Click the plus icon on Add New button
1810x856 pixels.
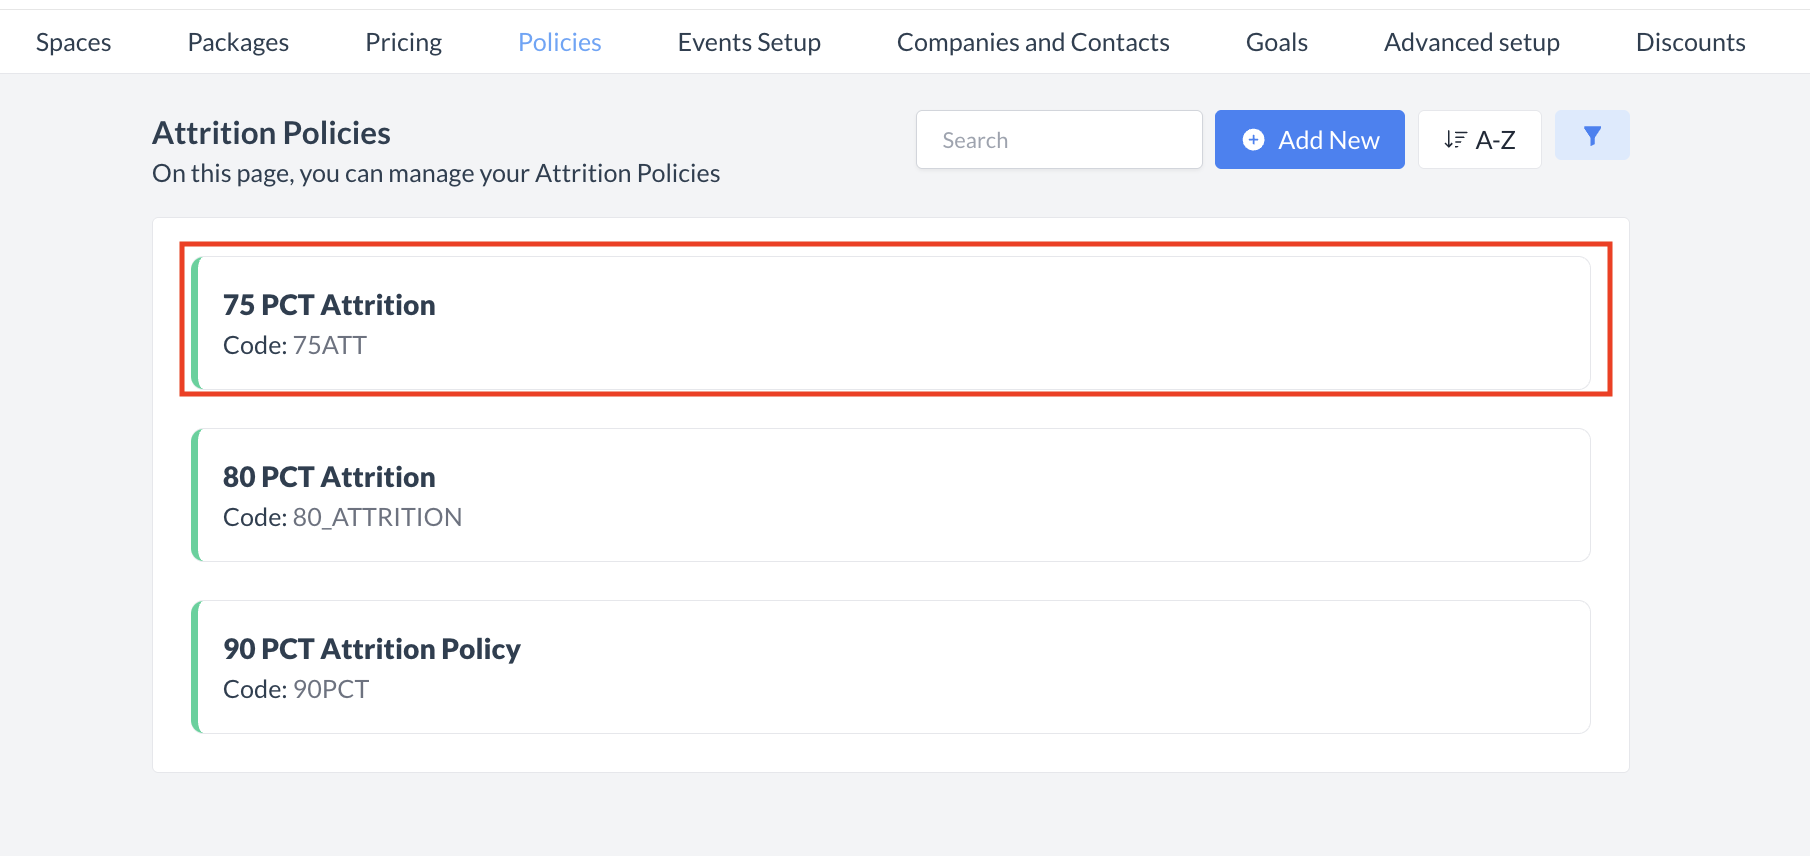point(1253,139)
